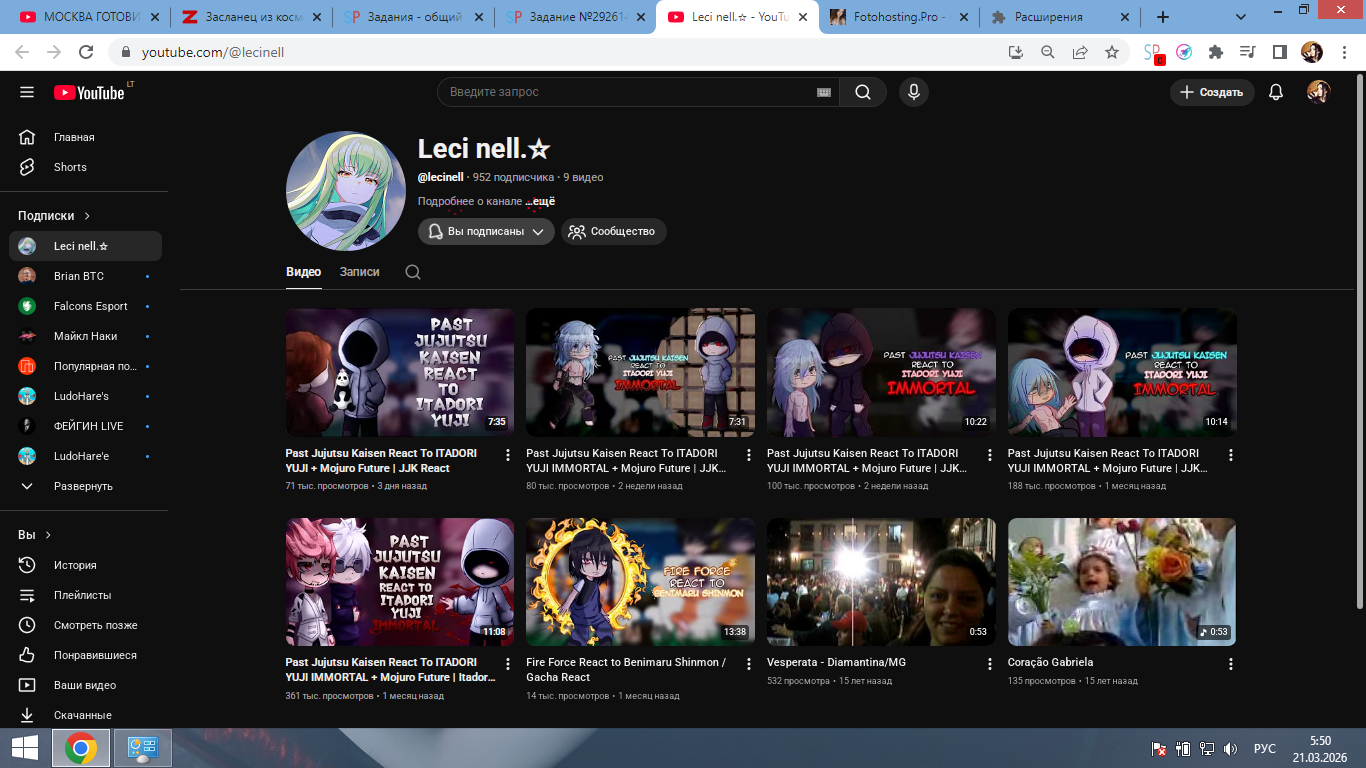
Task: Expand channel description via '...ещё'
Action: (540, 201)
